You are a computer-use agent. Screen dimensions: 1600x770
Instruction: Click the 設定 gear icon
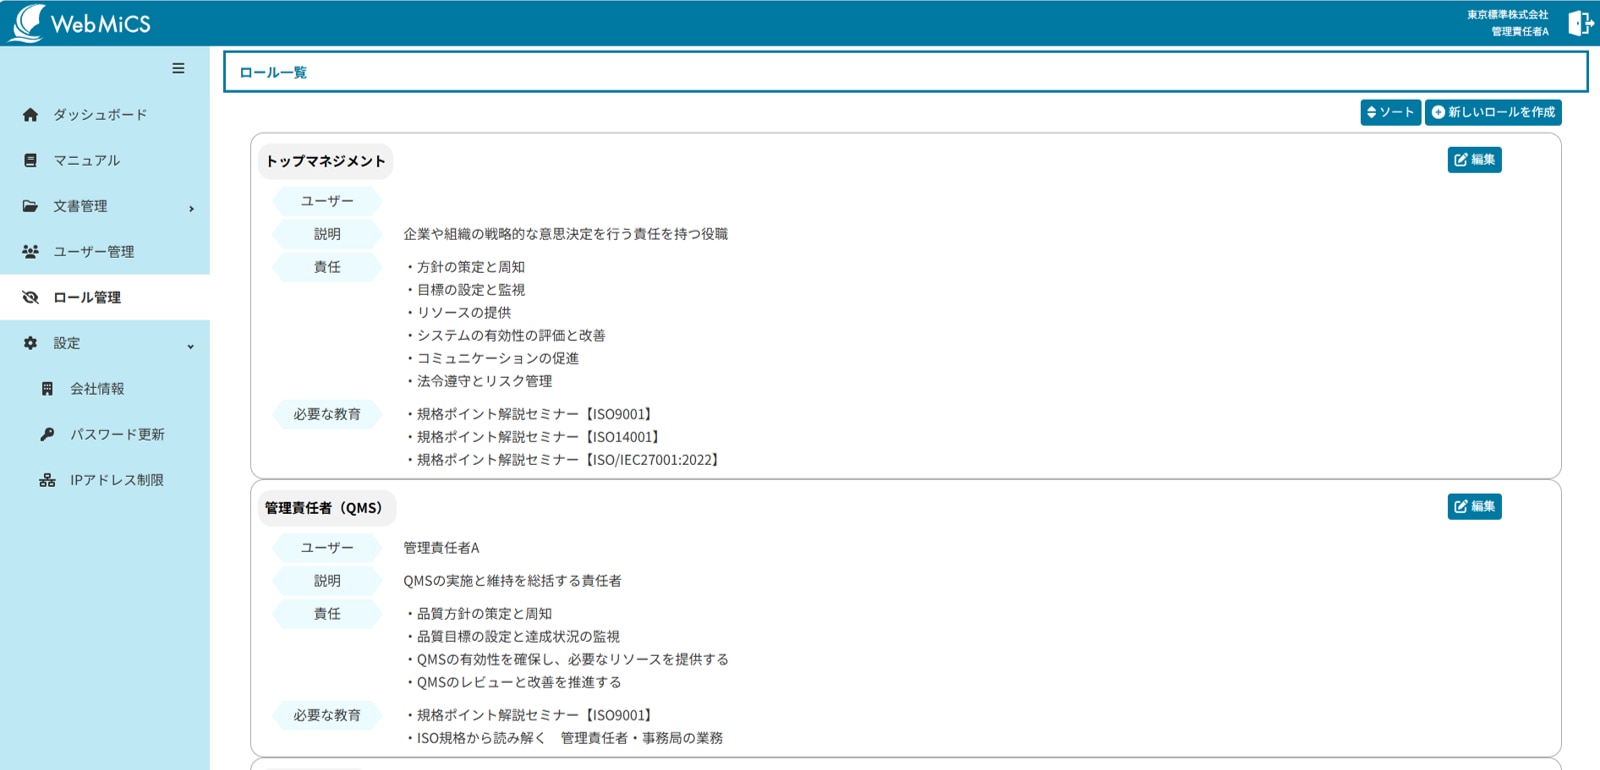pyautogui.click(x=30, y=343)
